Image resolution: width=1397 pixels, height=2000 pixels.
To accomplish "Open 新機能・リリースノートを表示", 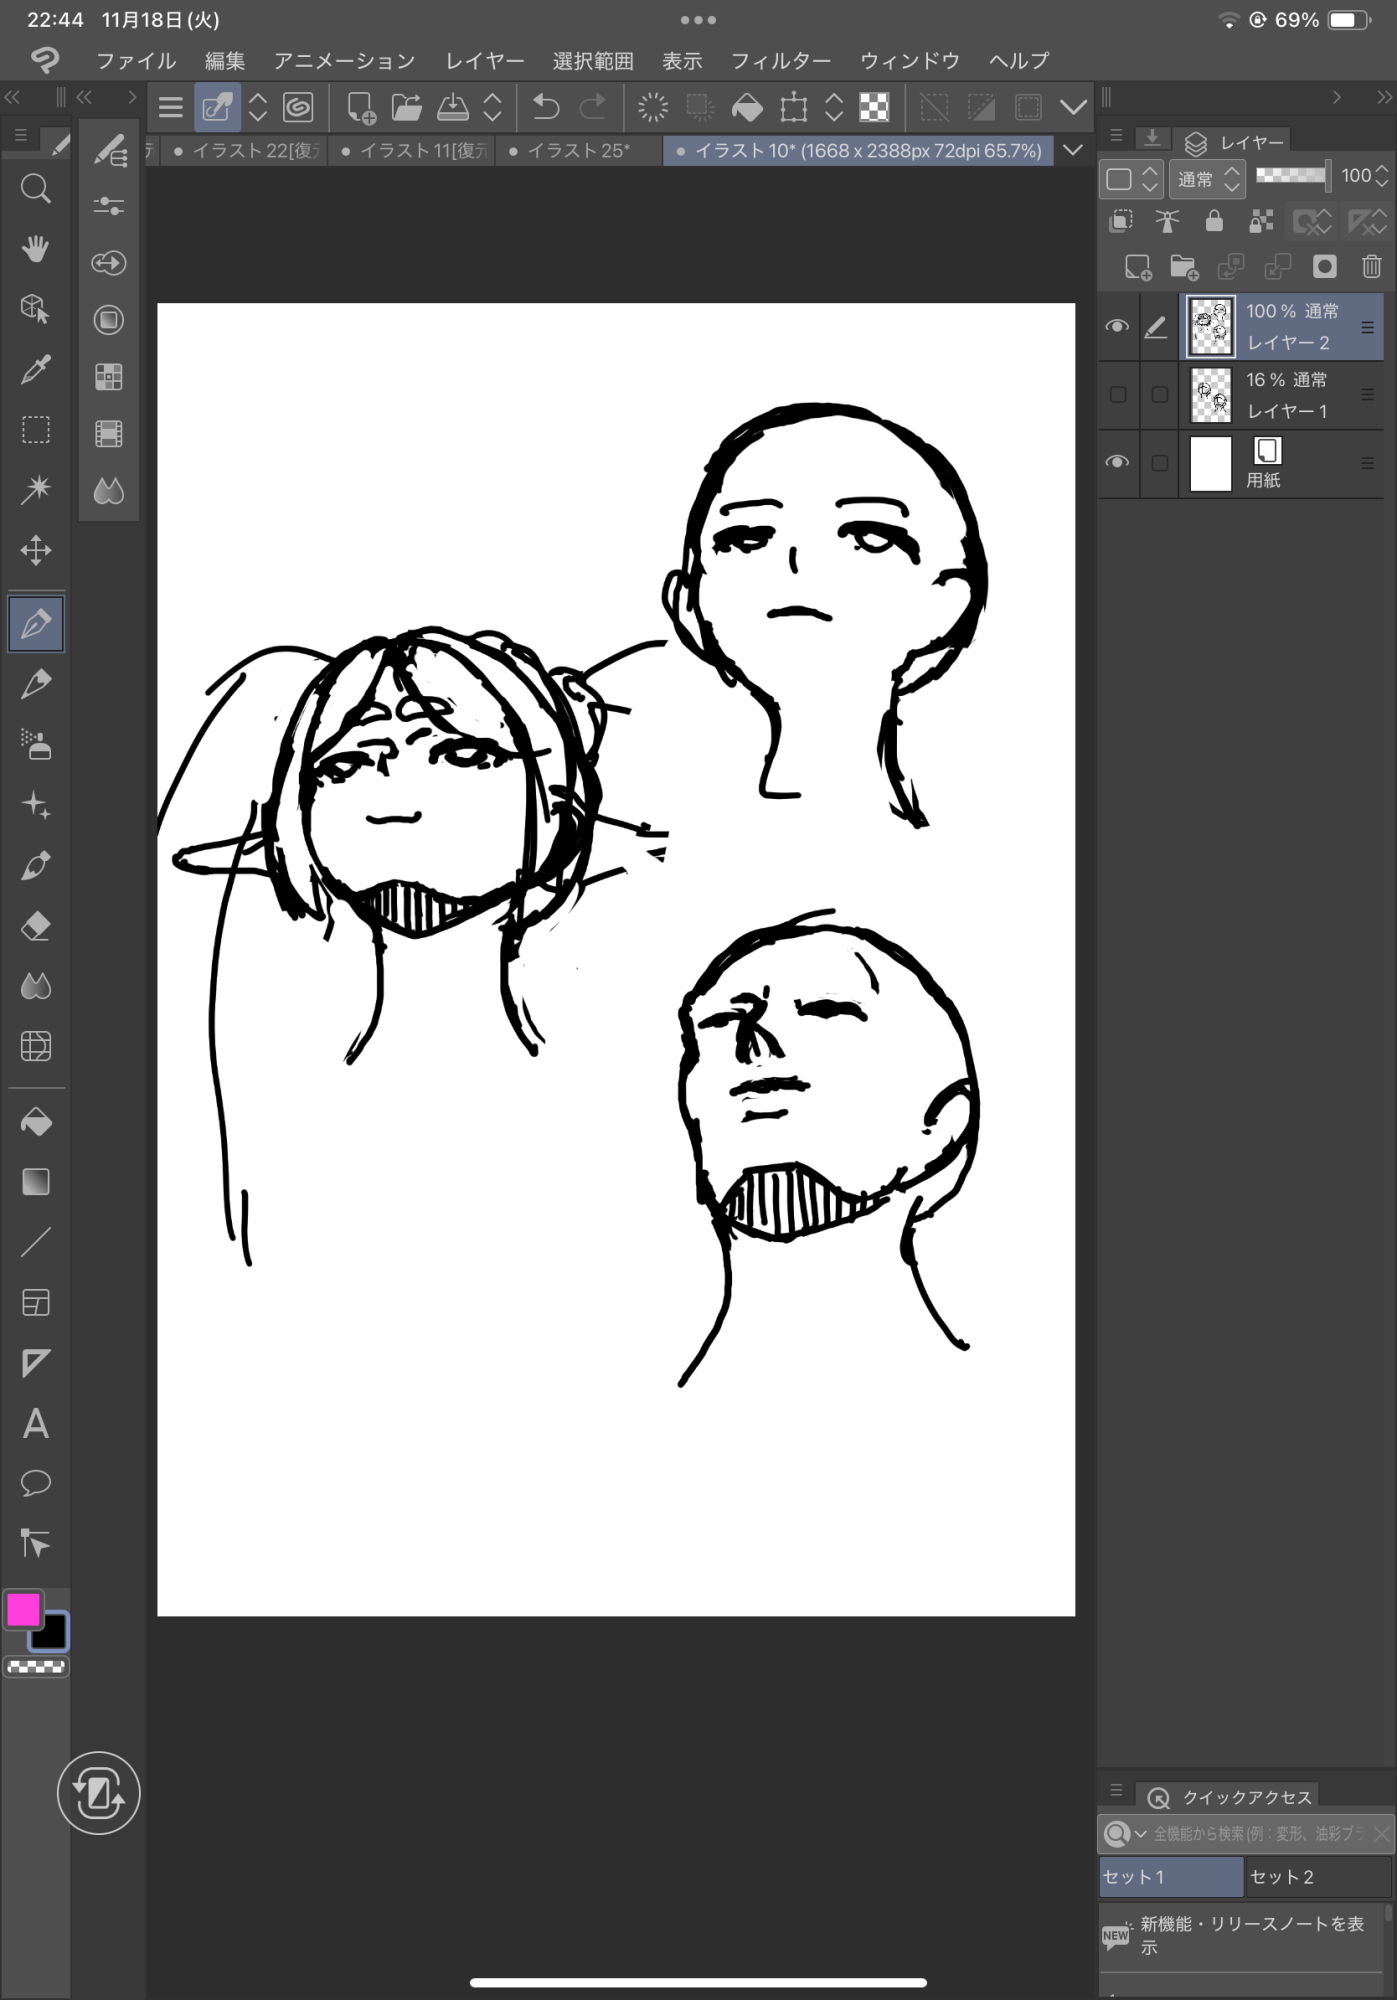I will coord(1250,1936).
